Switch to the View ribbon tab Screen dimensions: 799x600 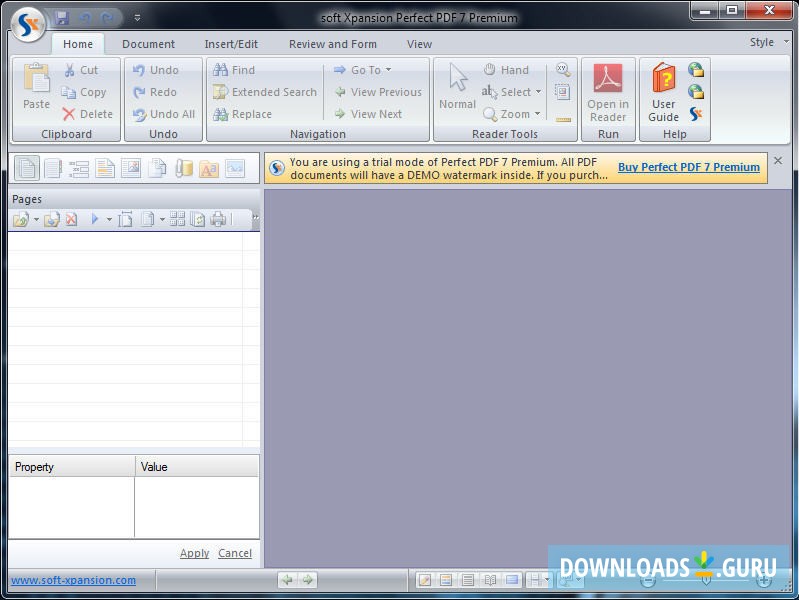419,44
